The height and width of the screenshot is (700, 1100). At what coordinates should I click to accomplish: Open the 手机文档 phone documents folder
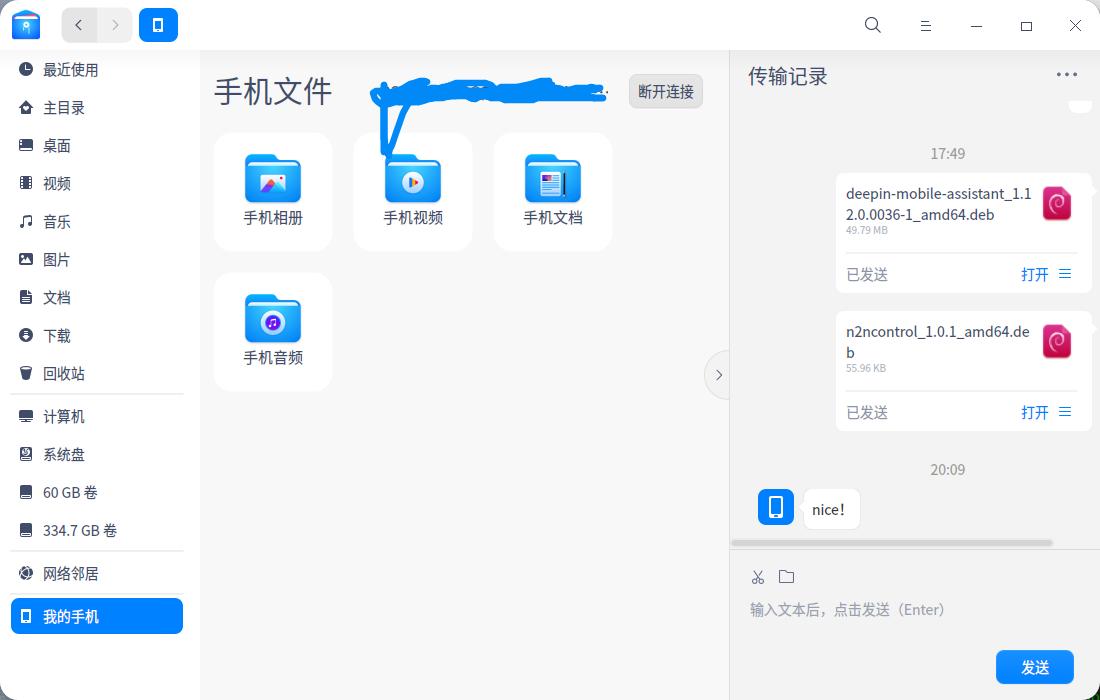(x=552, y=192)
